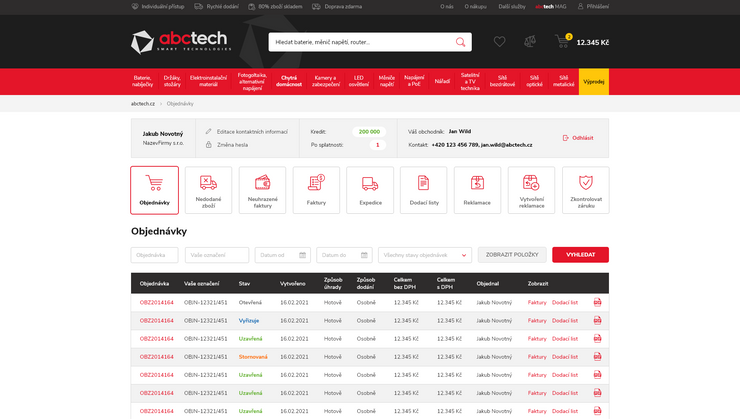Click the ZOBRAZIT POLOŽKY button
740x419 pixels.
(512, 255)
